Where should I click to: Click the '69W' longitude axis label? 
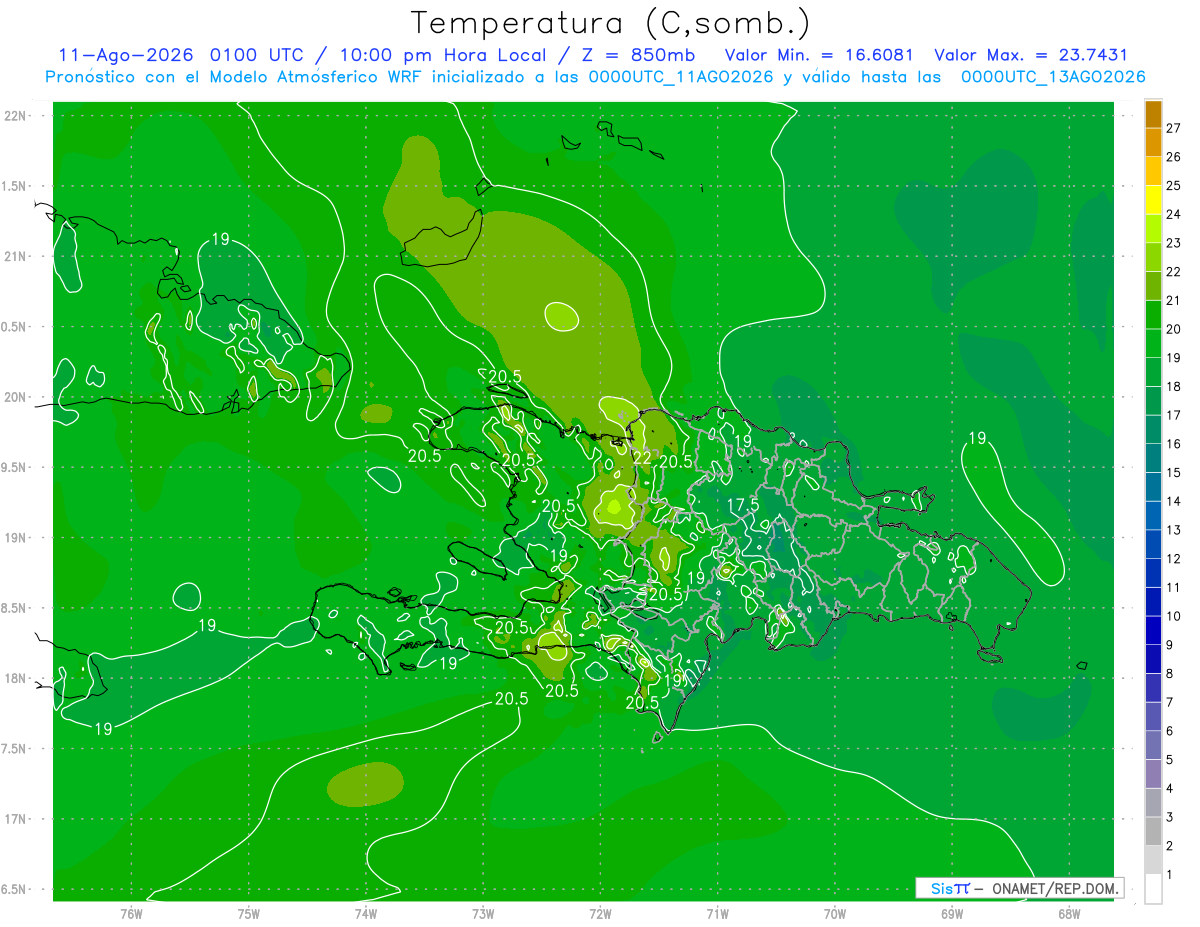click(951, 913)
